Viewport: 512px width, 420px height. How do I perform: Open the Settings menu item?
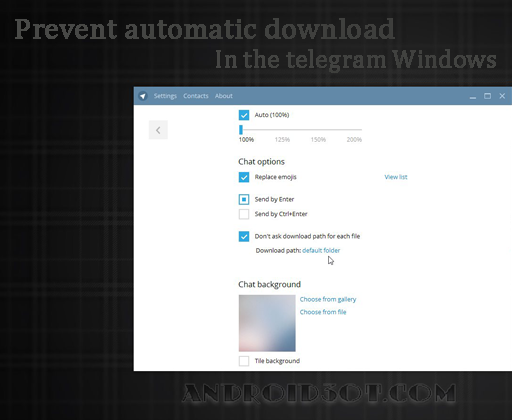pyautogui.click(x=165, y=96)
